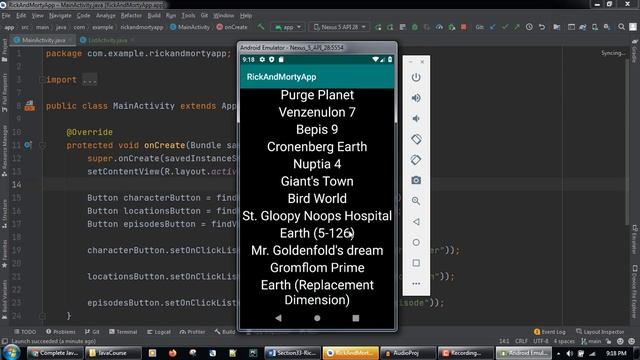Switch to the ListActivity.java editor tab
The image size is (640, 360).
(x=107, y=40)
